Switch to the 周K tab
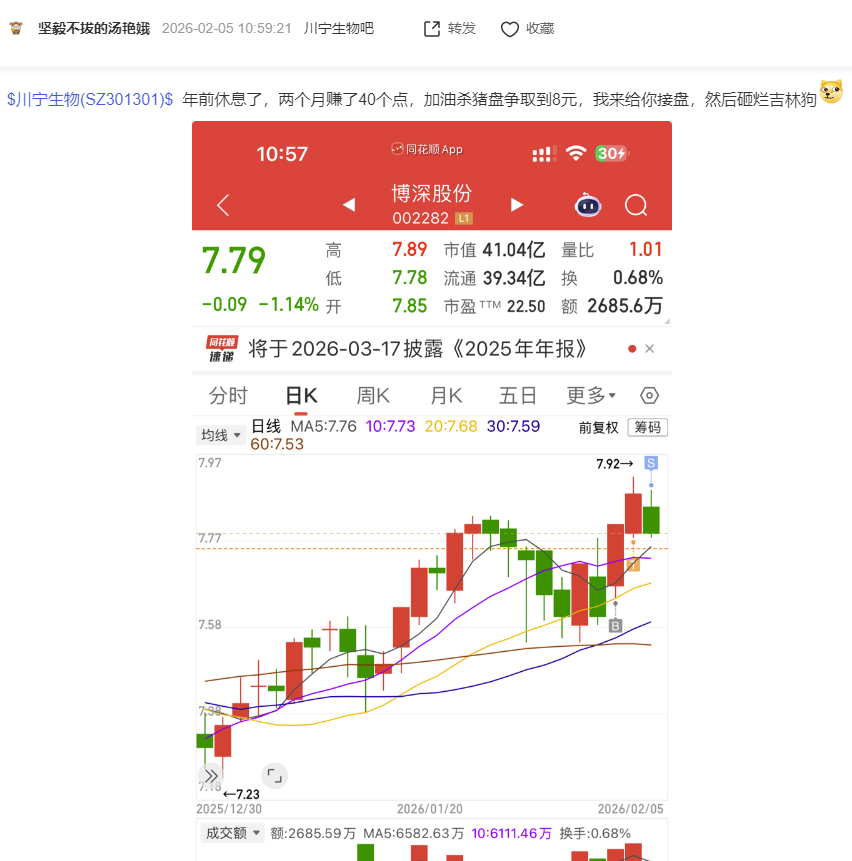Viewport: 852px width, 861px height. pos(373,396)
